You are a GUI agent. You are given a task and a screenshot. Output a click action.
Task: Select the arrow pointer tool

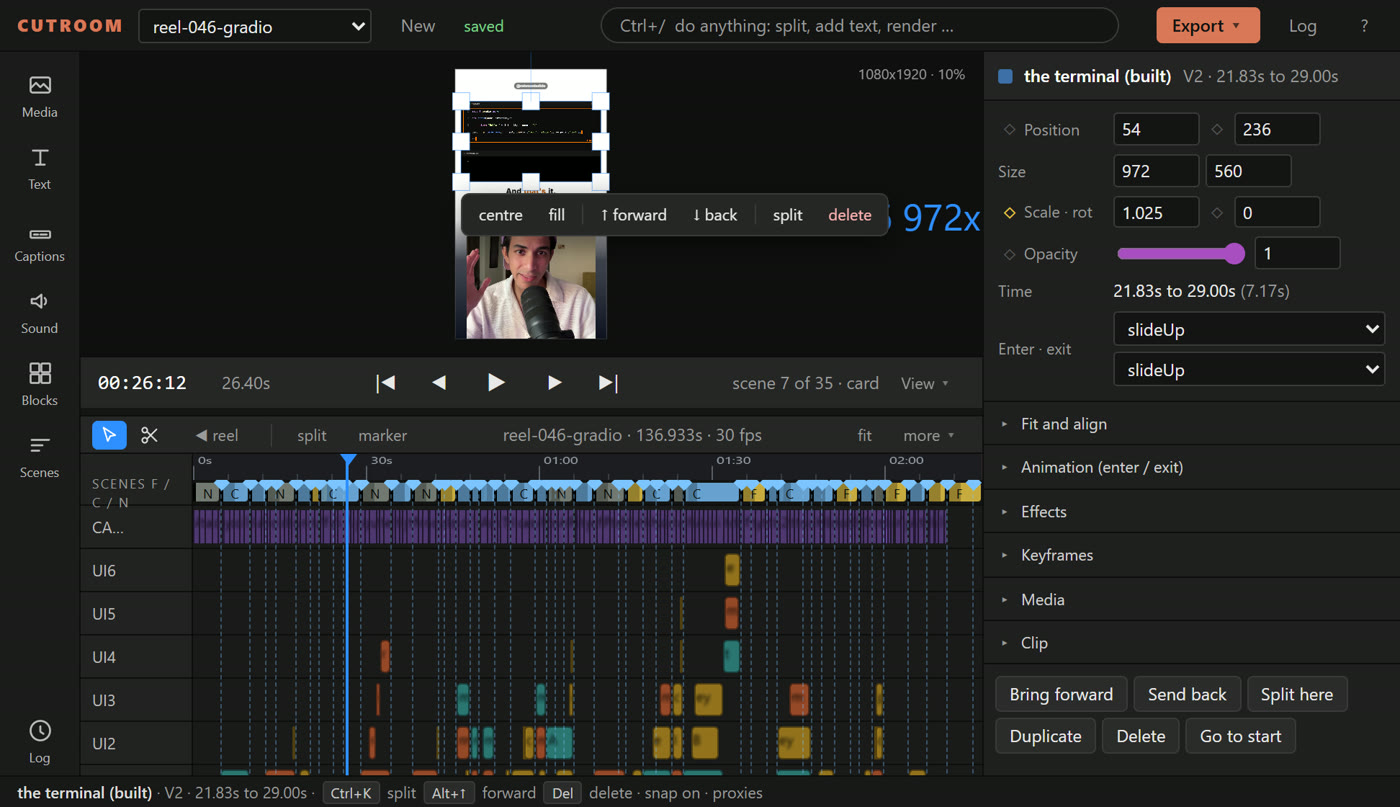pos(109,435)
